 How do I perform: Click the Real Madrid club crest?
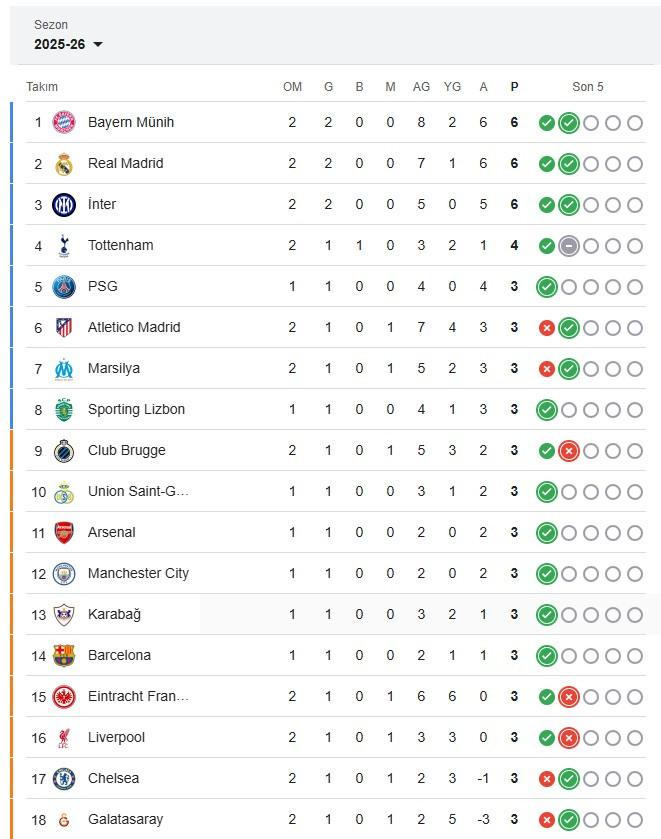(x=64, y=163)
